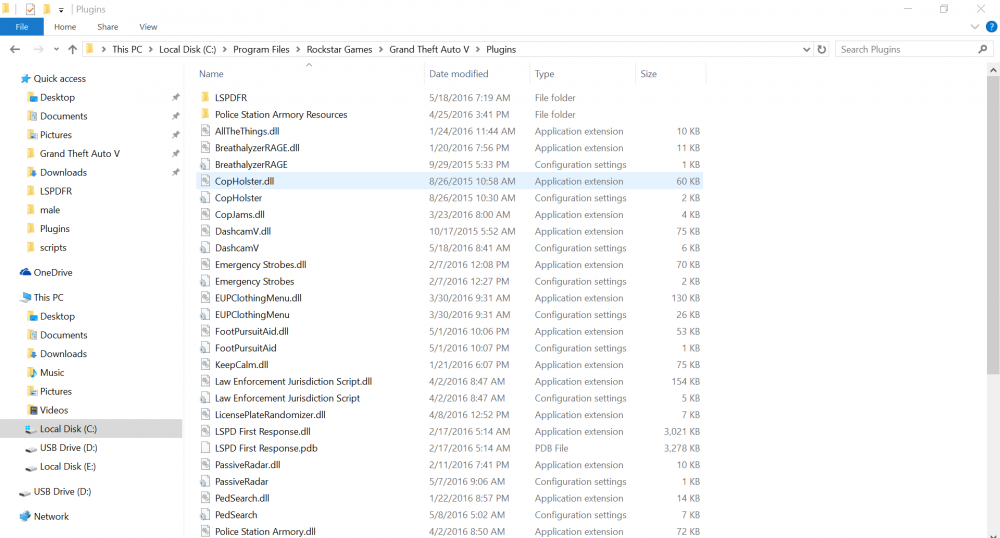
Task: Open the Customize Quick Access Toolbar dropdown
Action: [61, 10]
